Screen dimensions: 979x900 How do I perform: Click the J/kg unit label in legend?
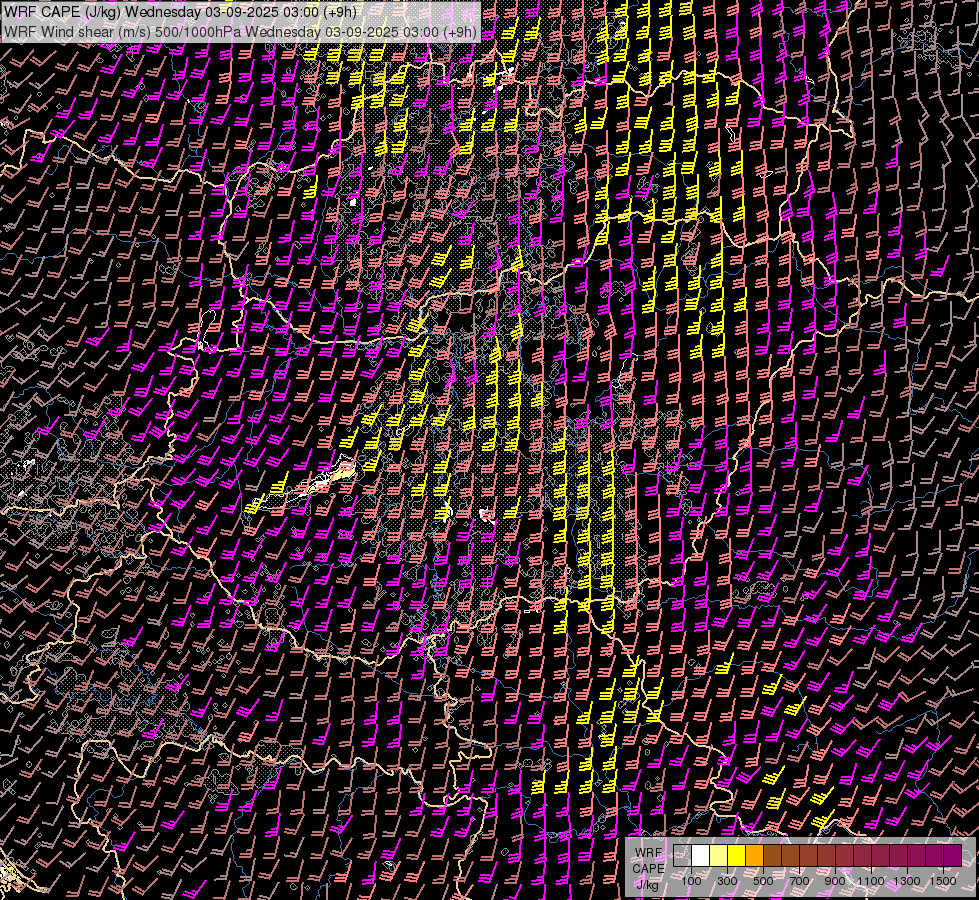[x=647, y=884]
